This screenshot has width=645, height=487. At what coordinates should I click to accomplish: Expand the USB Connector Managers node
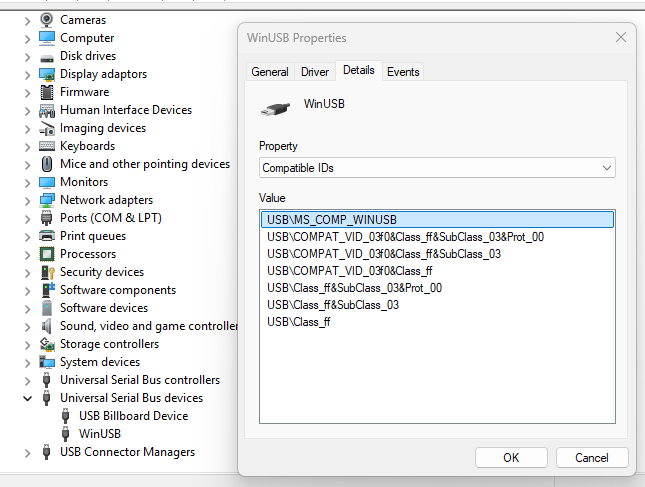pos(27,452)
